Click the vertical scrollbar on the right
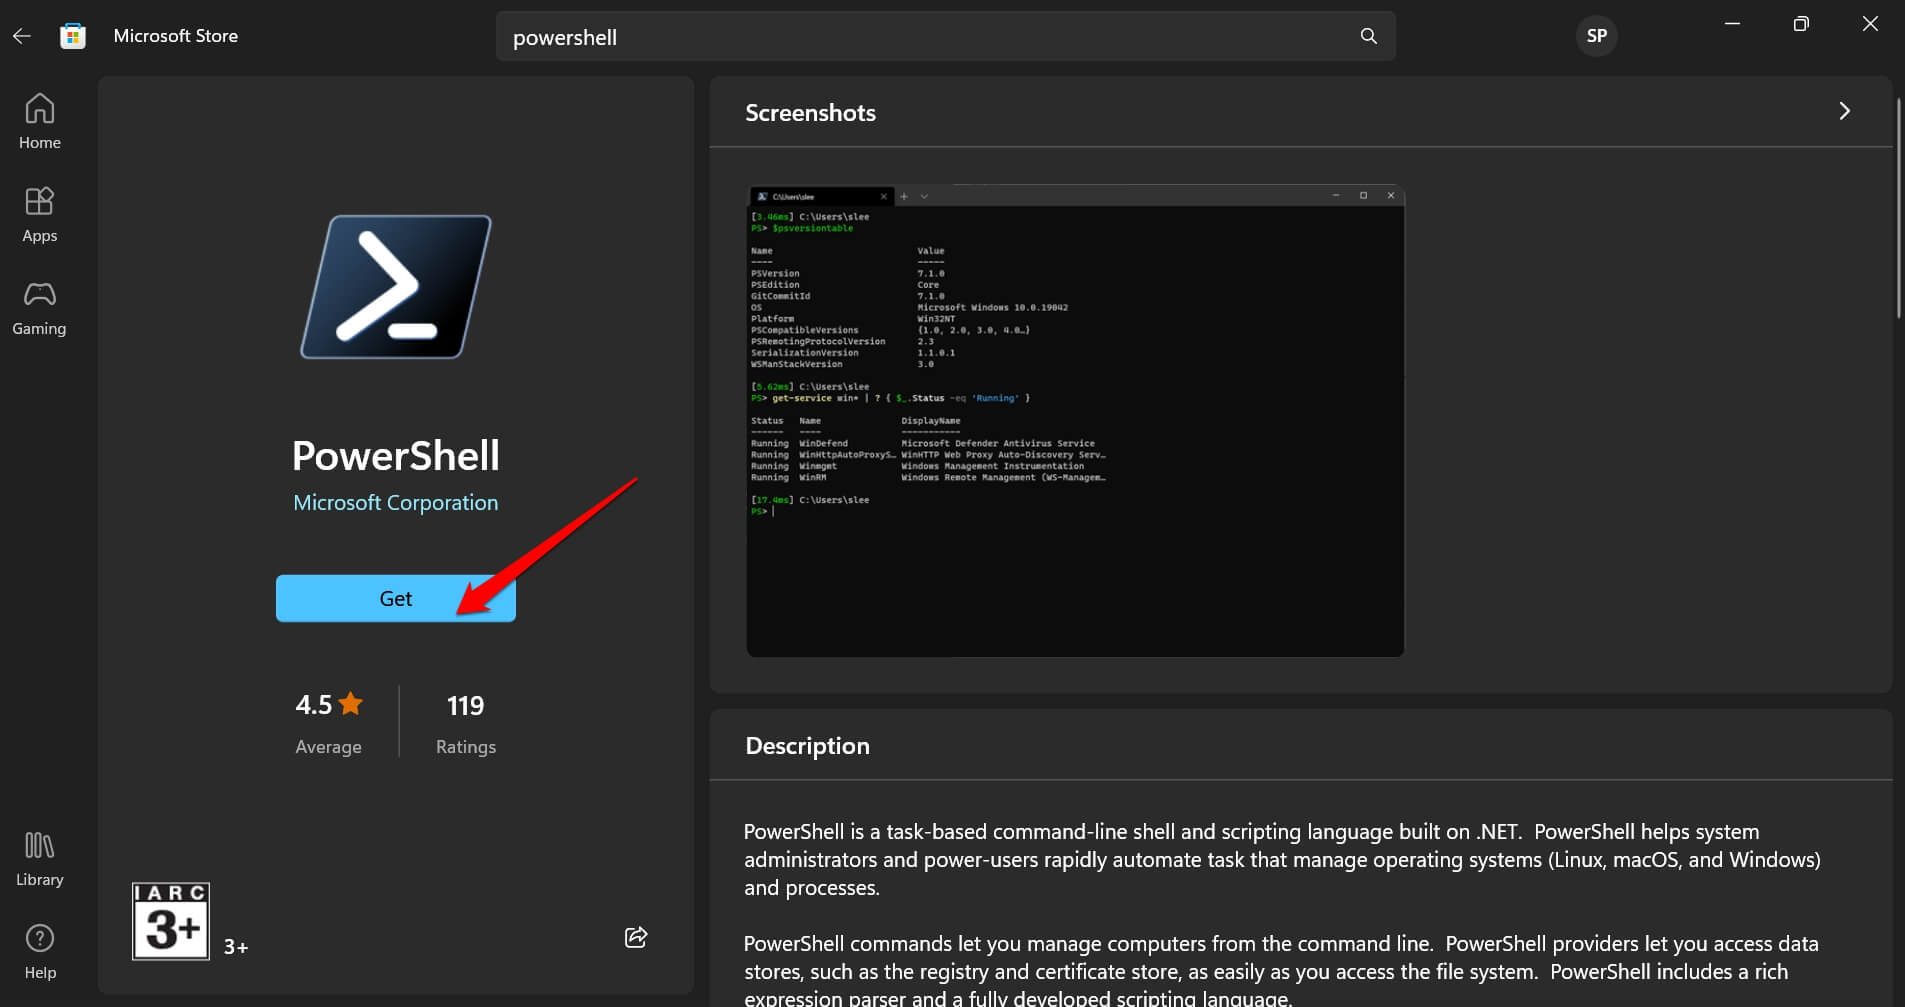1905x1007 pixels. (1899, 208)
